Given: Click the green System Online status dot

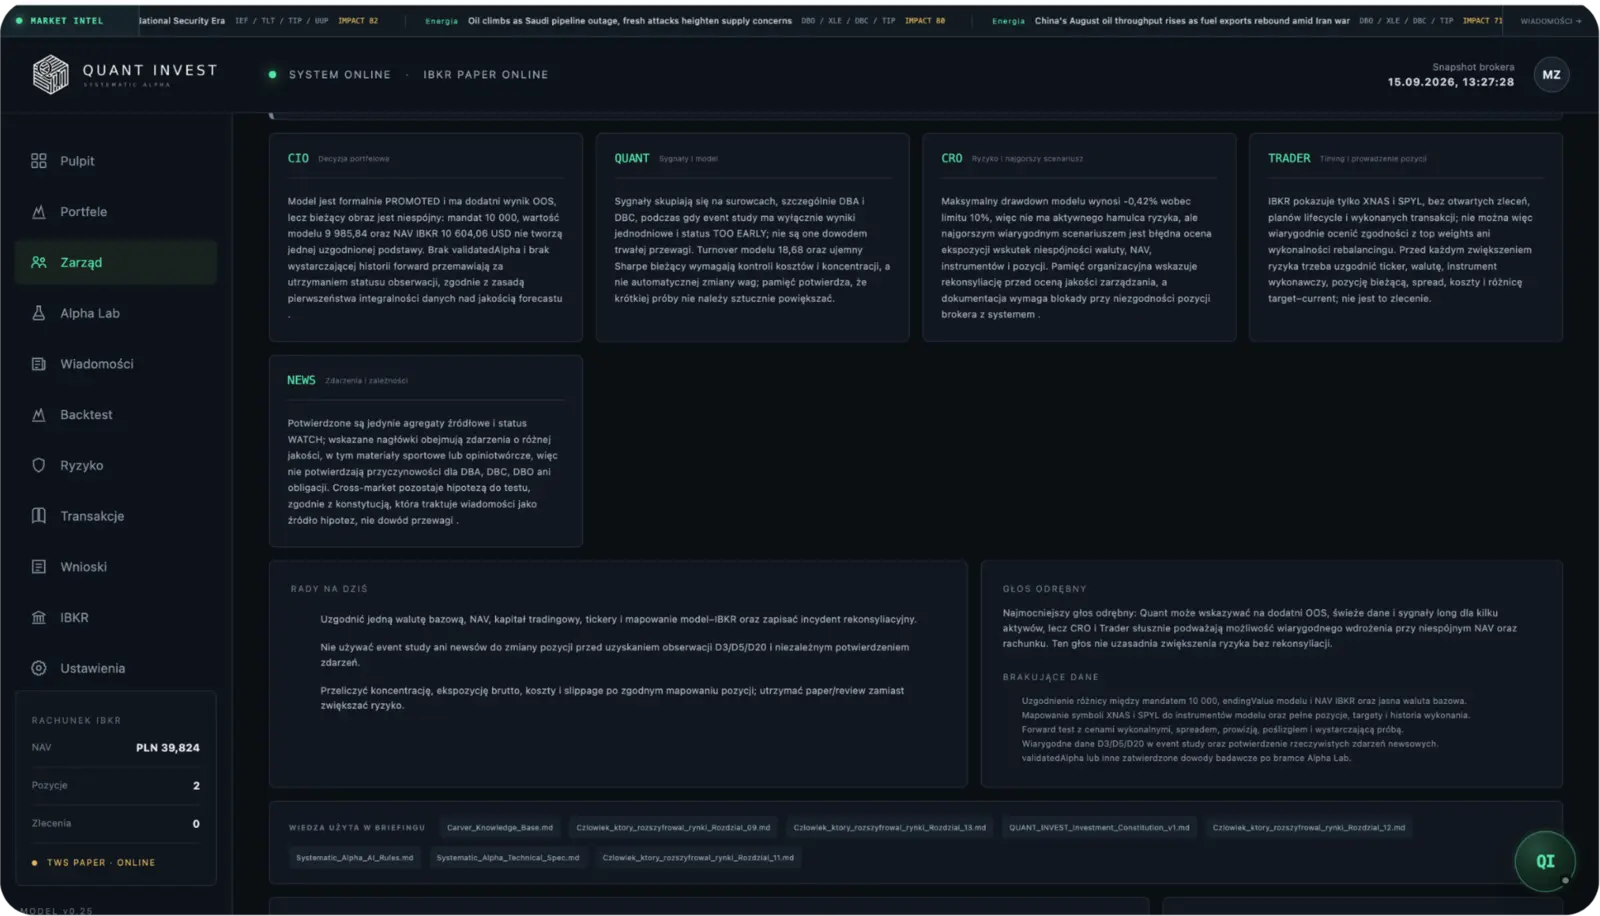Looking at the screenshot, I should pos(272,75).
